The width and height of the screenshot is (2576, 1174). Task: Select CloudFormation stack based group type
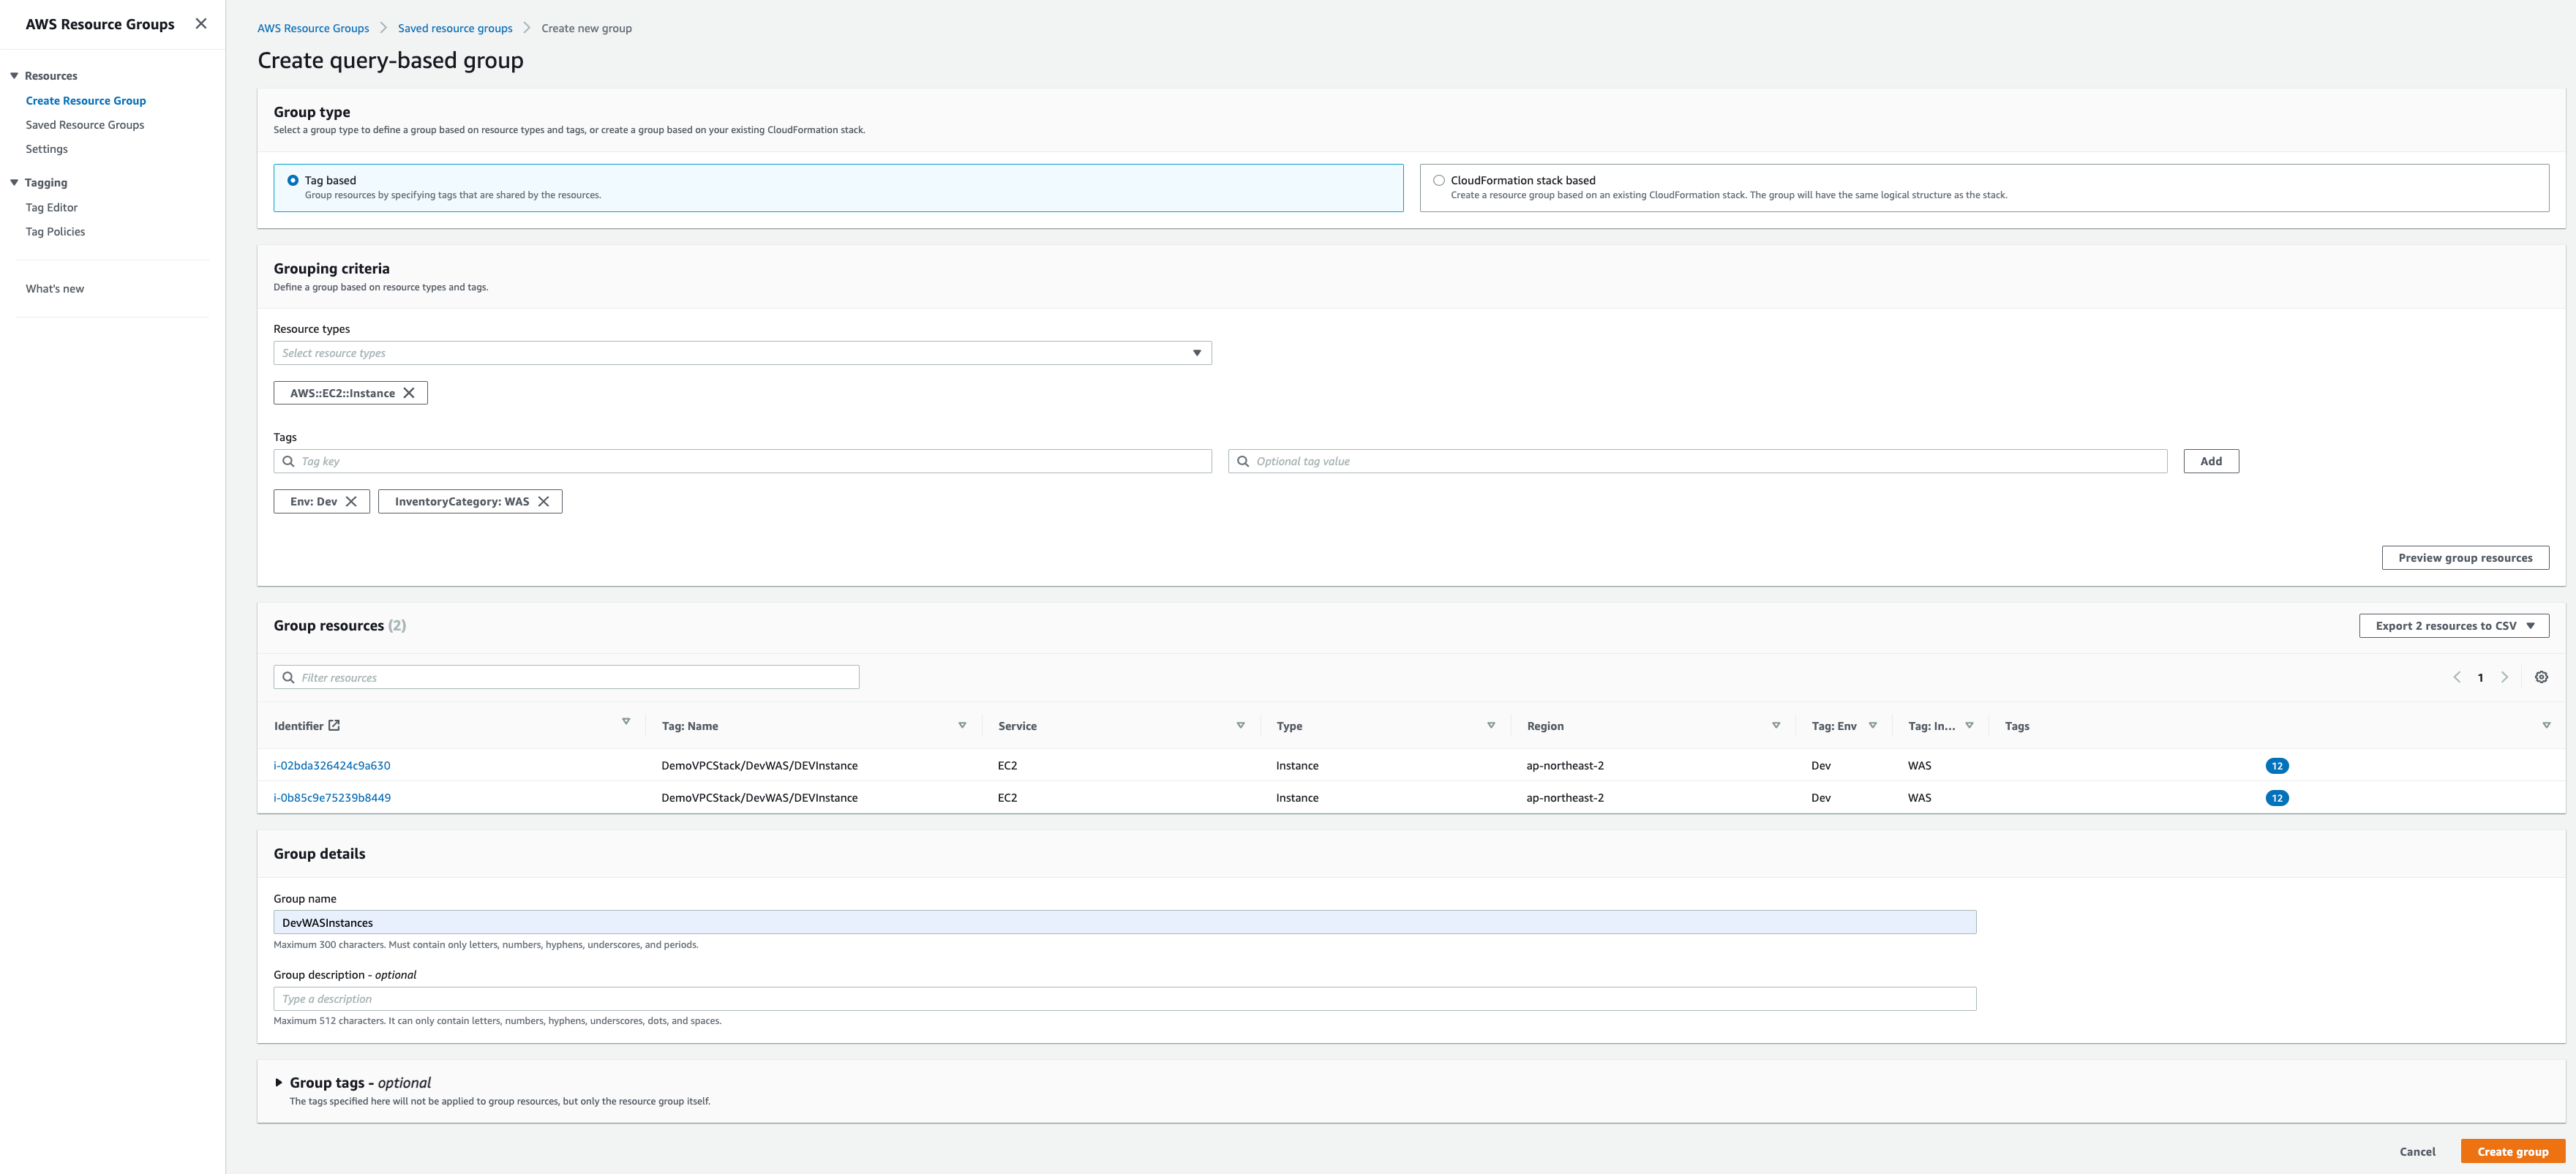1439,181
